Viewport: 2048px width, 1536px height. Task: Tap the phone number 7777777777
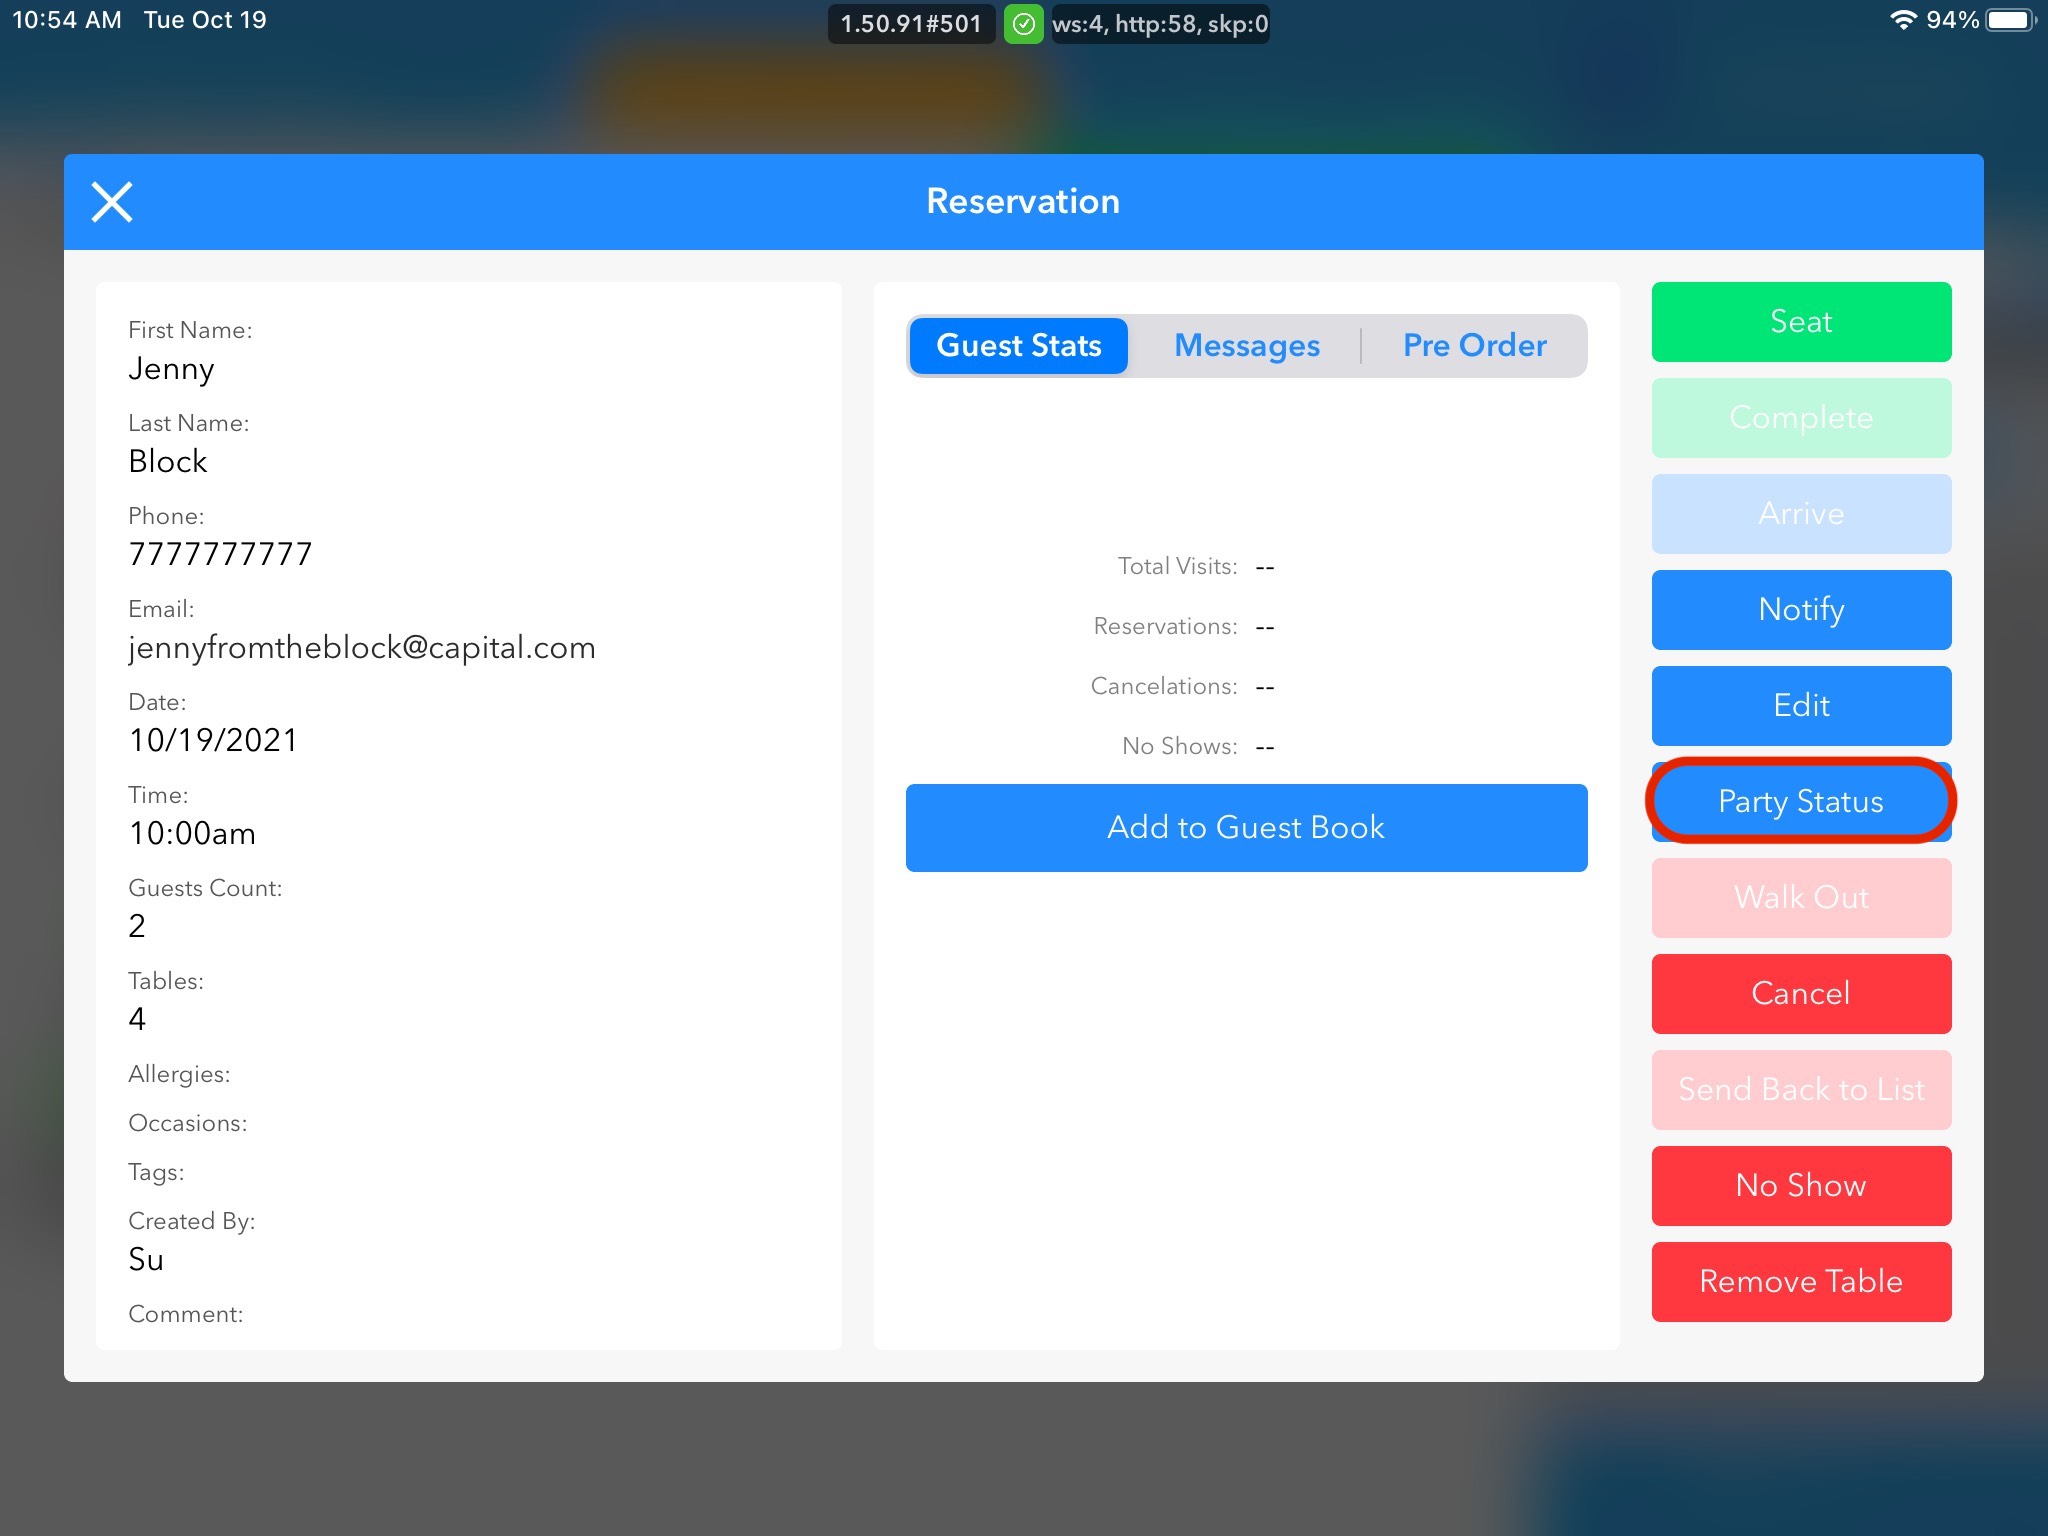[x=220, y=554]
